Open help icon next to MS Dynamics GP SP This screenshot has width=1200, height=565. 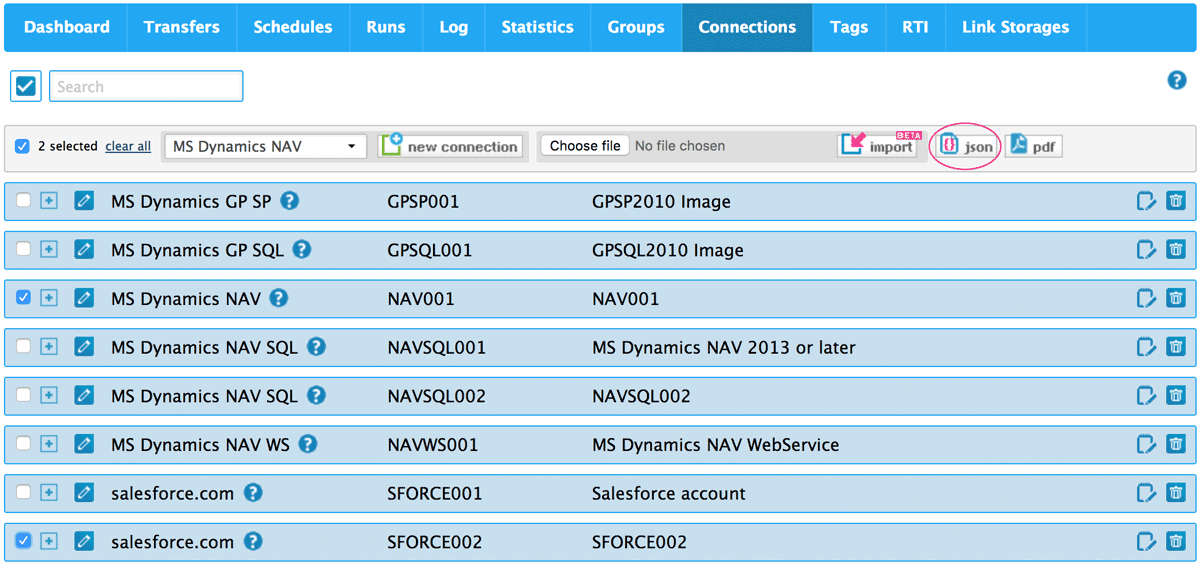click(289, 201)
